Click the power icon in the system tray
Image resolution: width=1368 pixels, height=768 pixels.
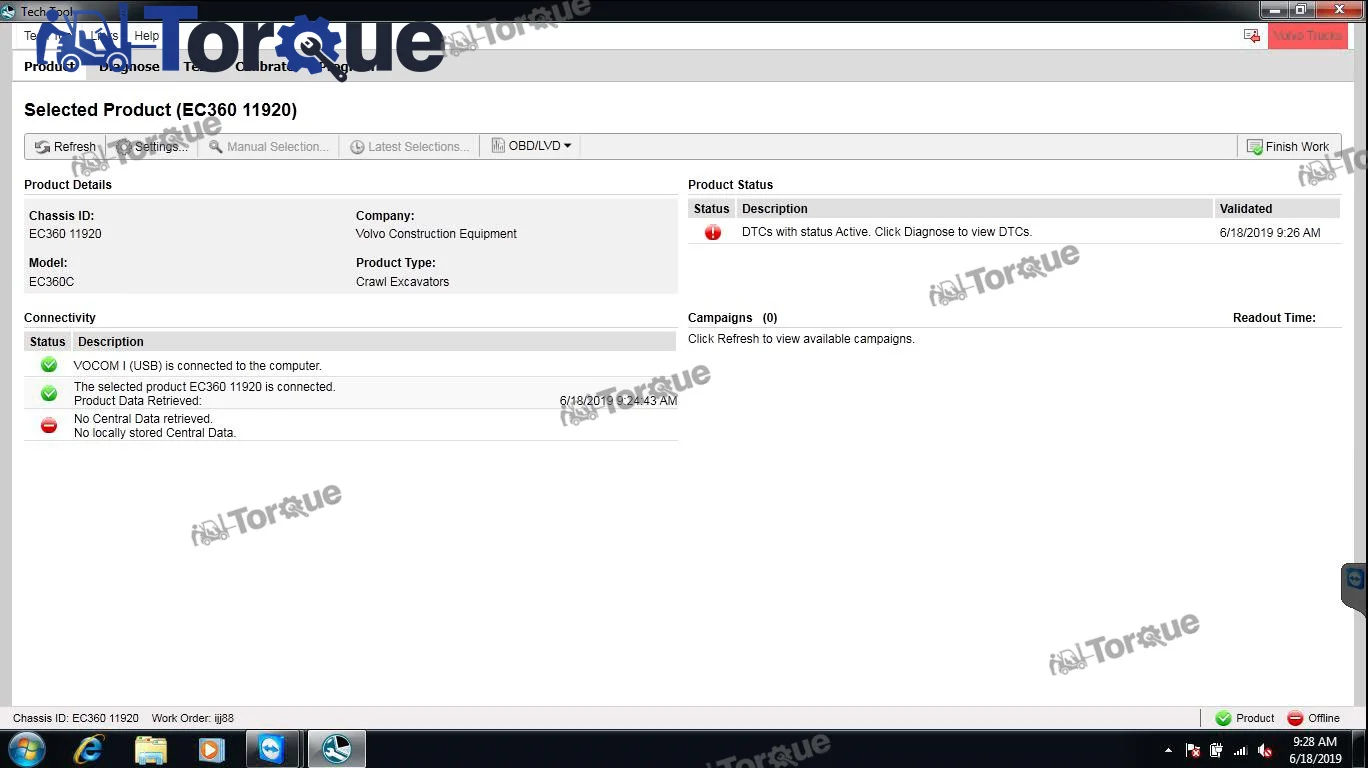click(x=1216, y=750)
